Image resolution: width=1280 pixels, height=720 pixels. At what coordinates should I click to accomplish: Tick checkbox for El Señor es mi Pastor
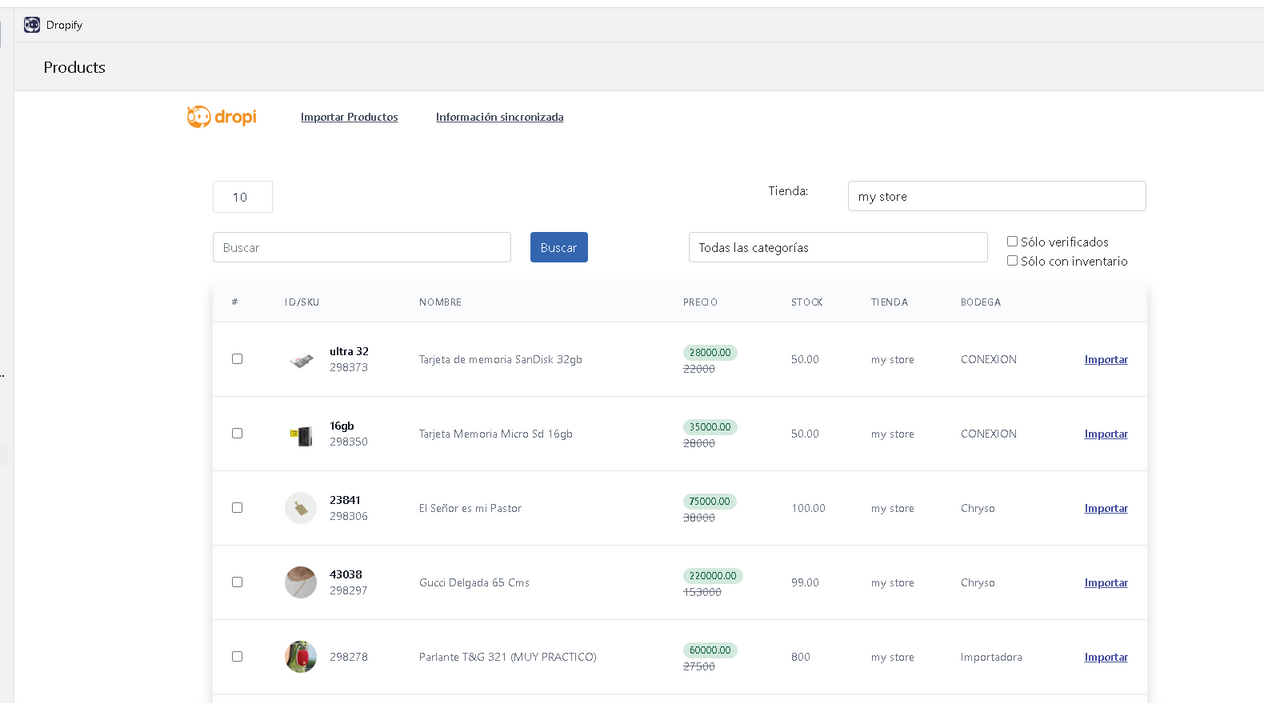[237, 508]
